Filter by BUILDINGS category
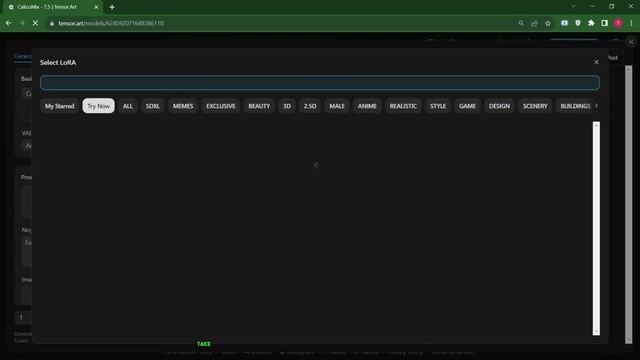This screenshot has width=640, height=360. (x=575, y=106)
